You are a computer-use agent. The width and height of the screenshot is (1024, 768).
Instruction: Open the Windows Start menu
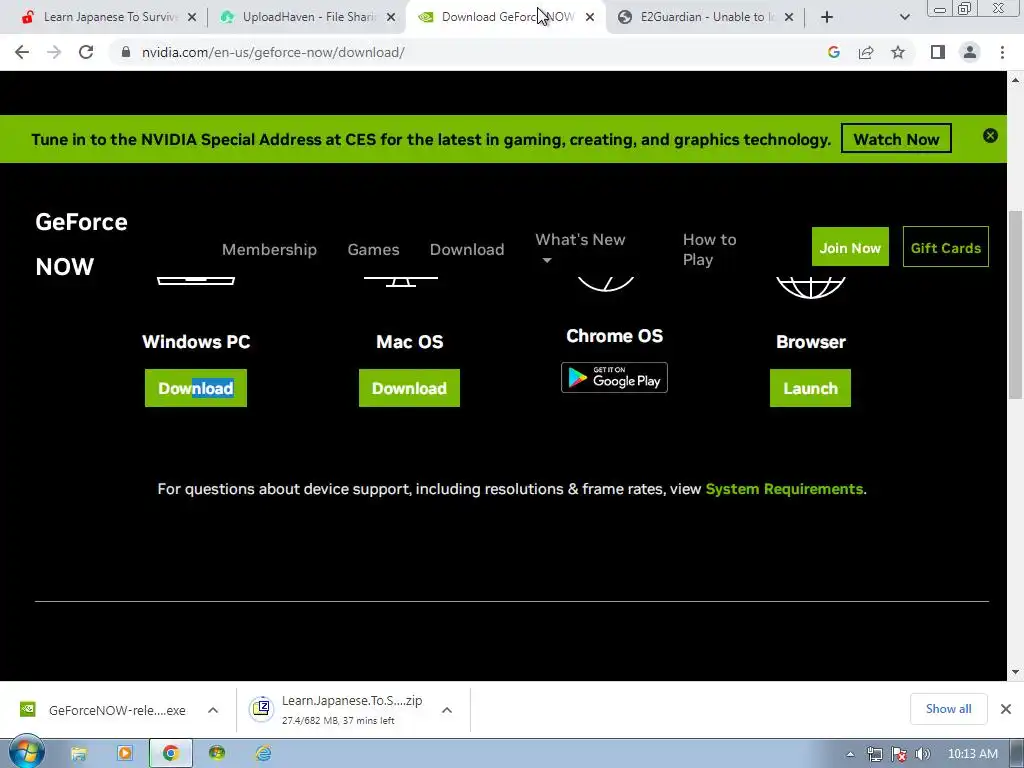pos(25,753)
